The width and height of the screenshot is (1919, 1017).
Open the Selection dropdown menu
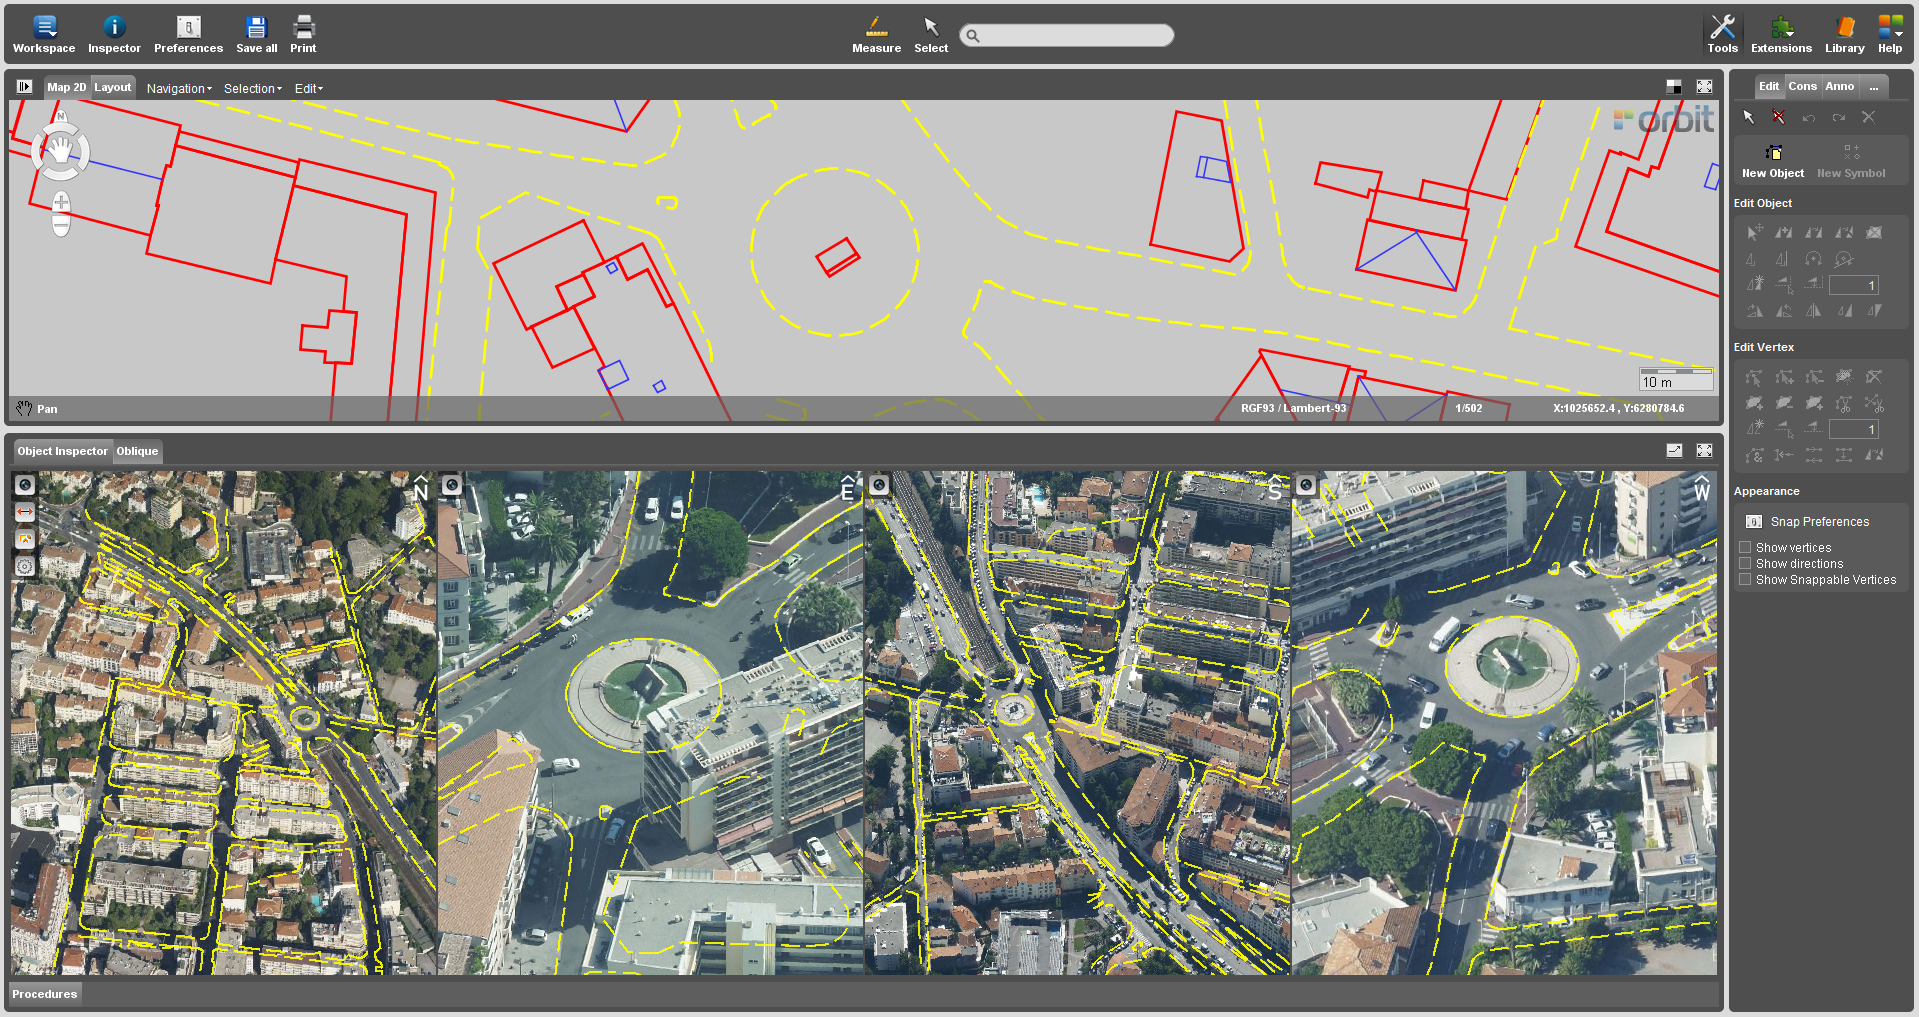pyautogui.click(x=251, y=88)
